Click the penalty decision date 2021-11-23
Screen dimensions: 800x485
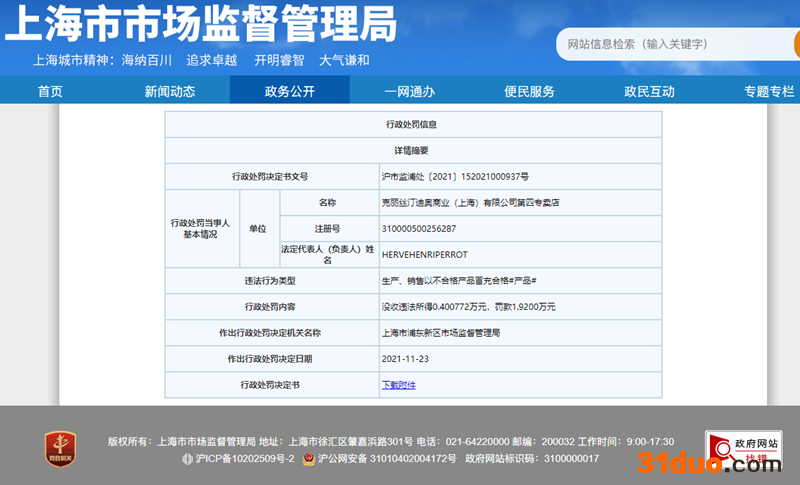406,358
